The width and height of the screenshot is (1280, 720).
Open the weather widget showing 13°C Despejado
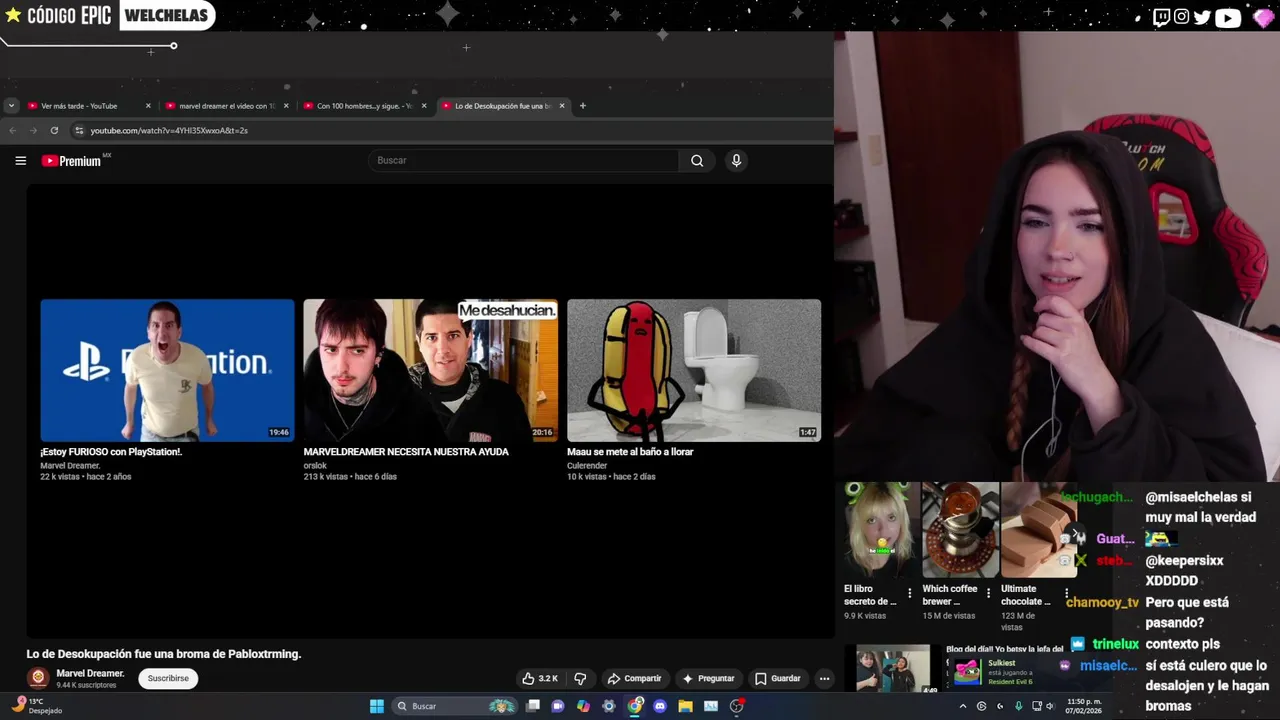point(38,706)
